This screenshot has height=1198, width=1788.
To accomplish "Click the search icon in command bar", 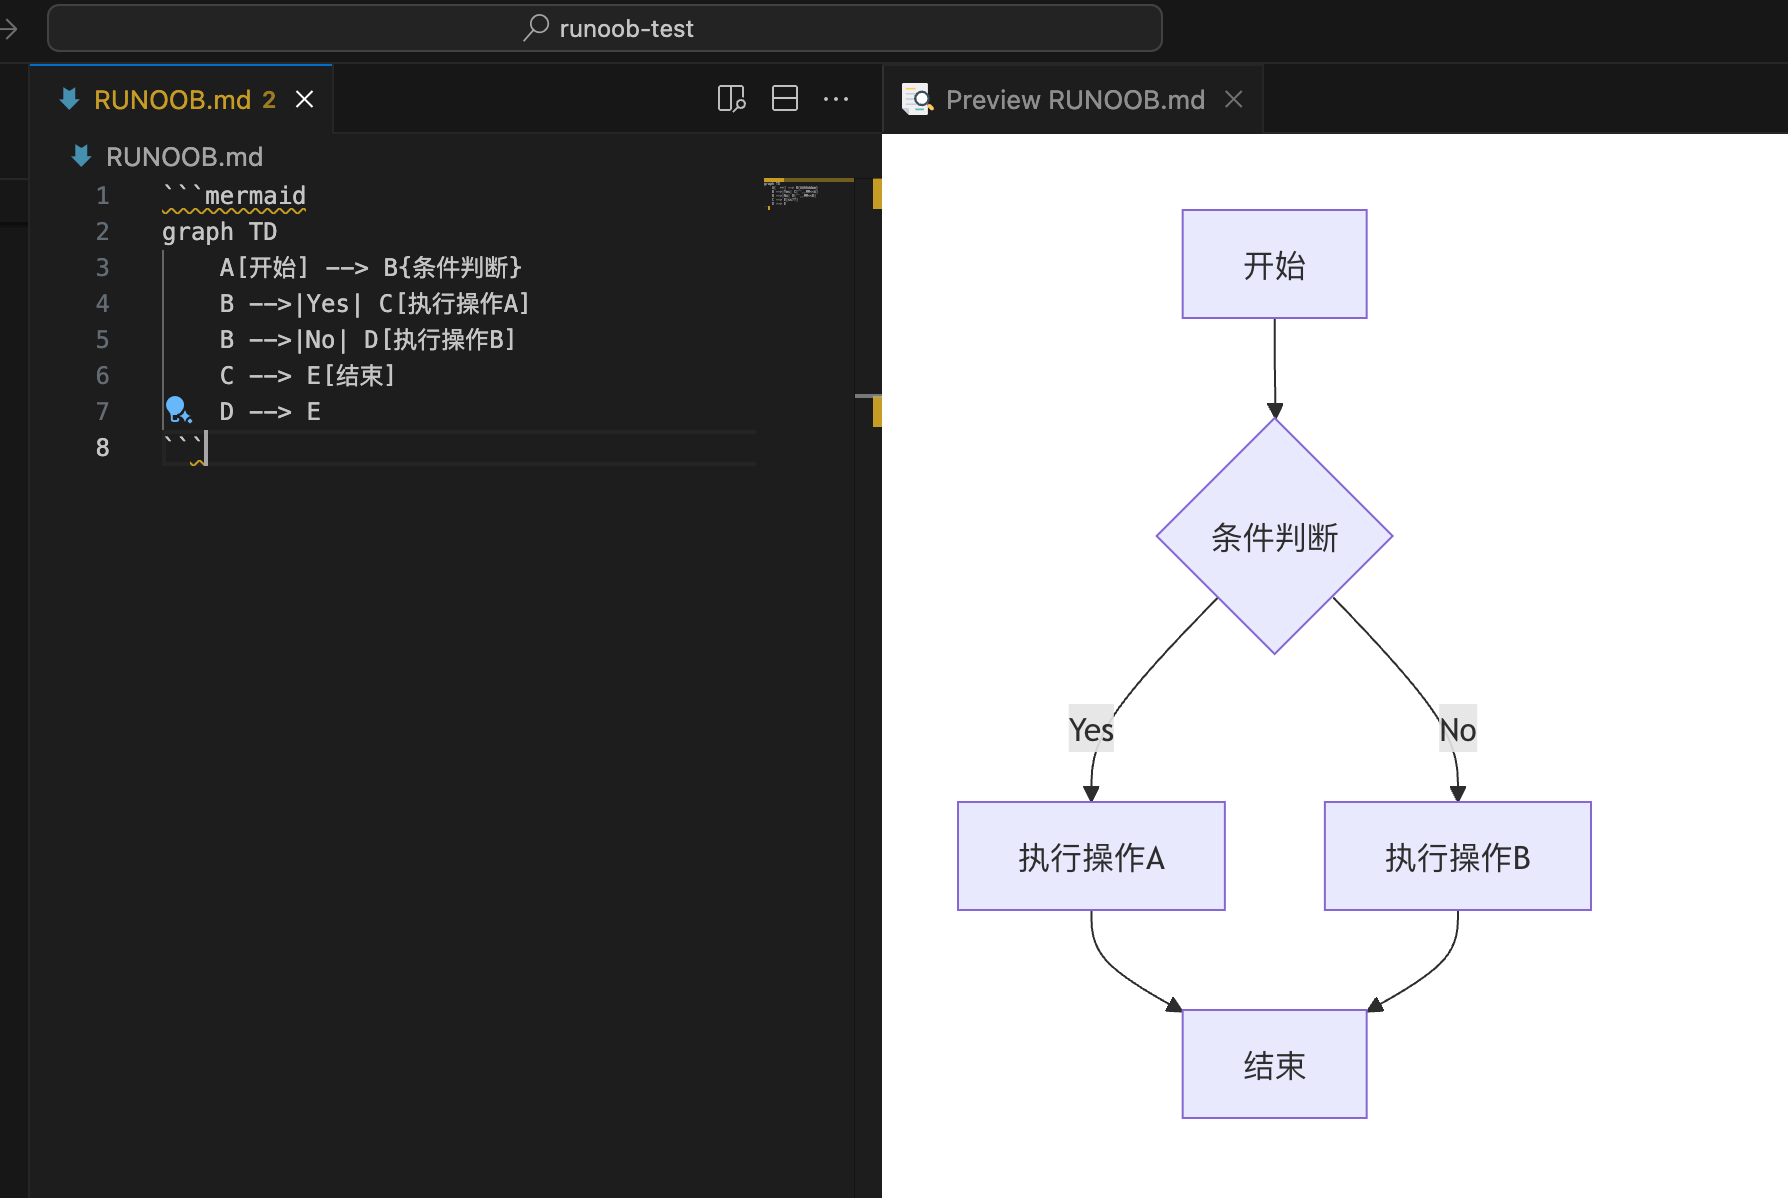I will click(536, 28).
